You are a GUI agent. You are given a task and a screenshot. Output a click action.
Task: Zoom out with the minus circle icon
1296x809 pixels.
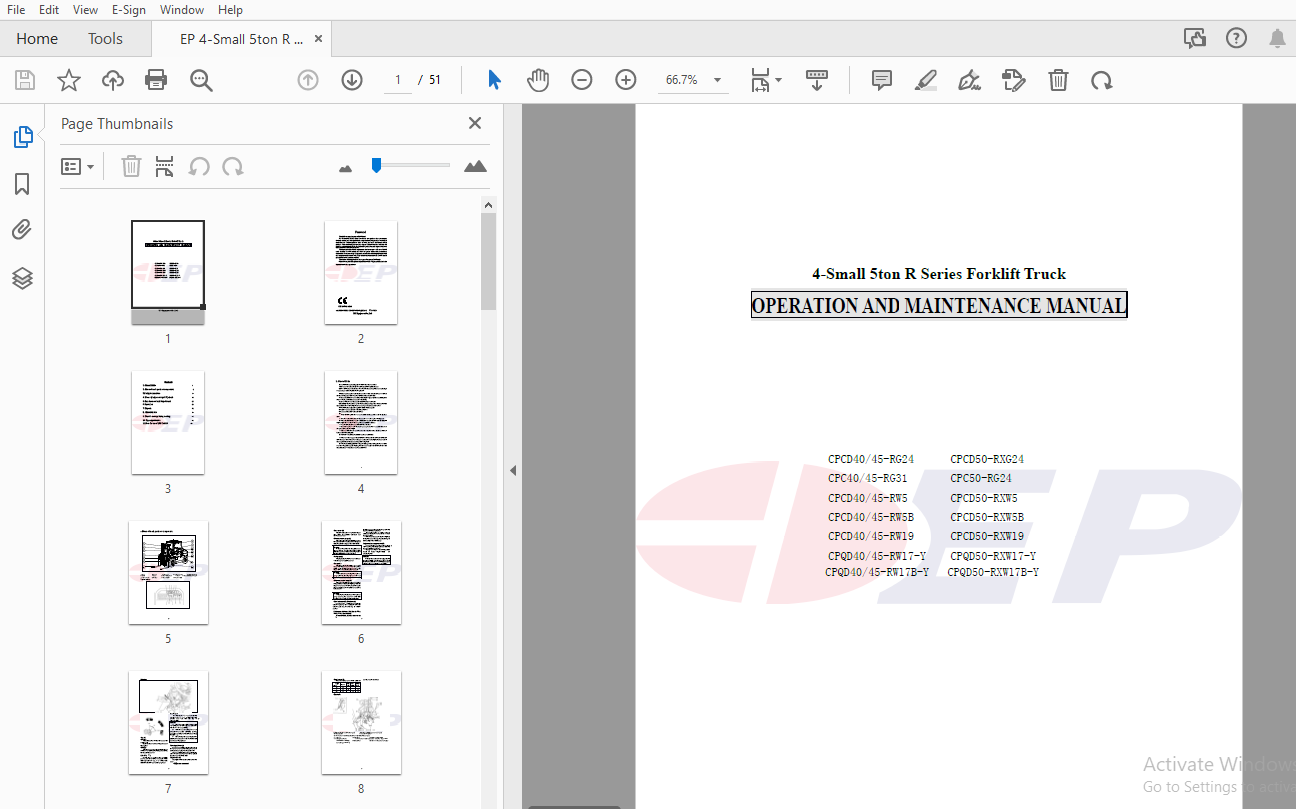582,80
